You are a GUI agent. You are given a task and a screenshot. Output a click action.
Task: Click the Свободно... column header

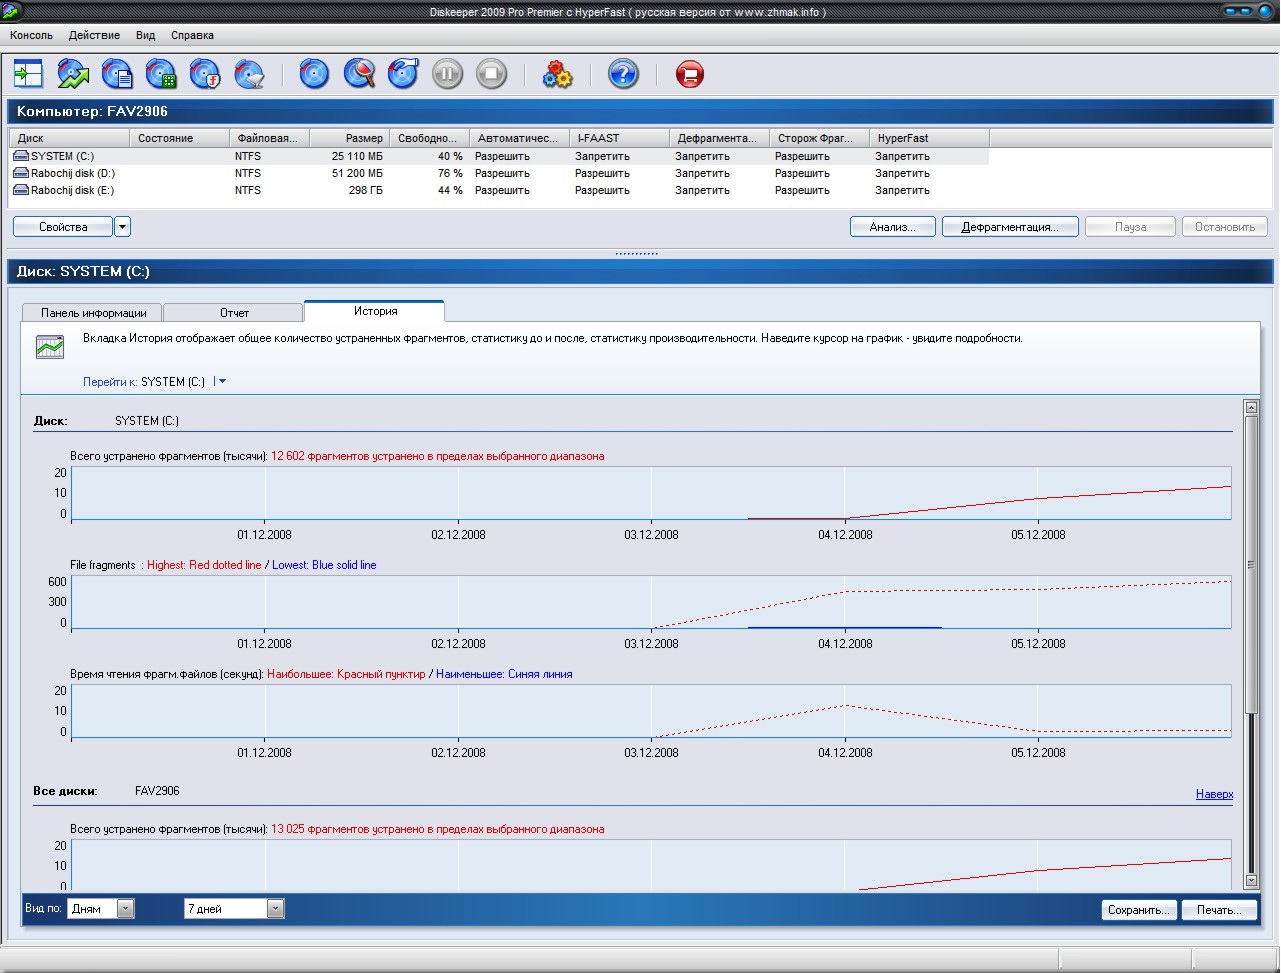[x=429, y=138]
